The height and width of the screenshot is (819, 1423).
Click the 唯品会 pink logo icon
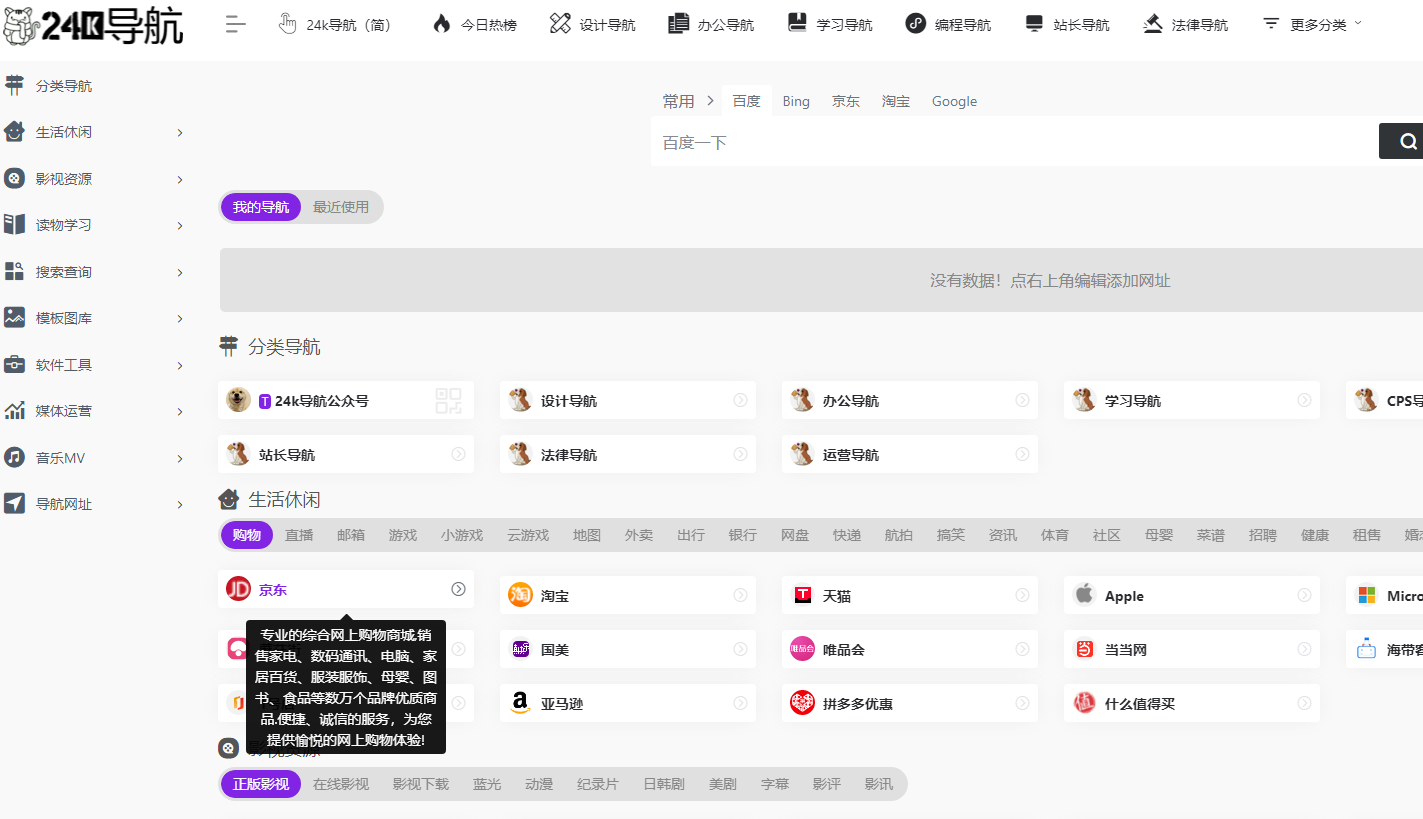802,649
